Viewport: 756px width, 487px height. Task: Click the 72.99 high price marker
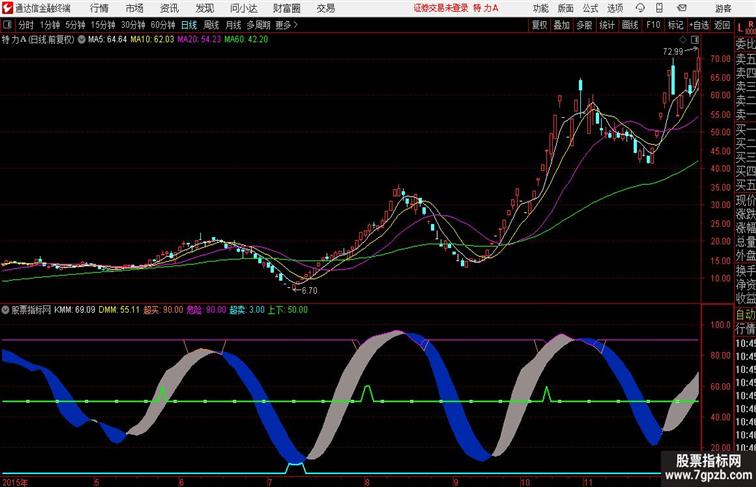pos(673,51)
